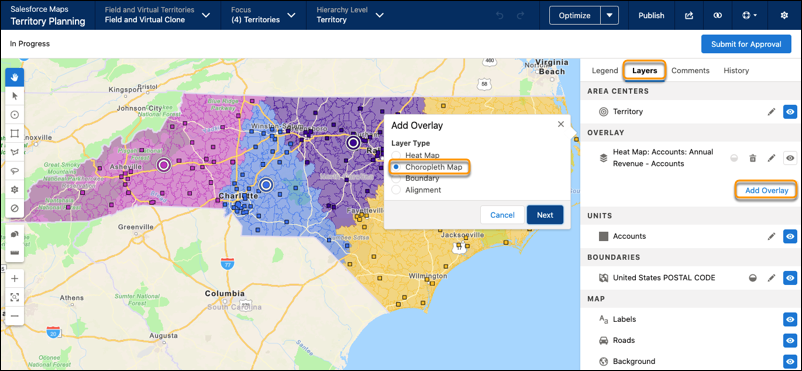
Task: Select the arrow pointer tool
Action: (x=14, y=96)
